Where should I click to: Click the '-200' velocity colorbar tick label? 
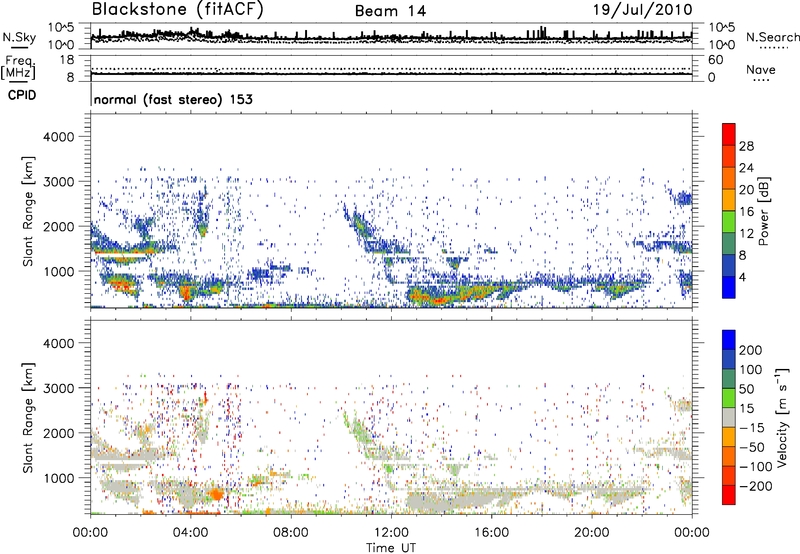click(x=755, y=486)
